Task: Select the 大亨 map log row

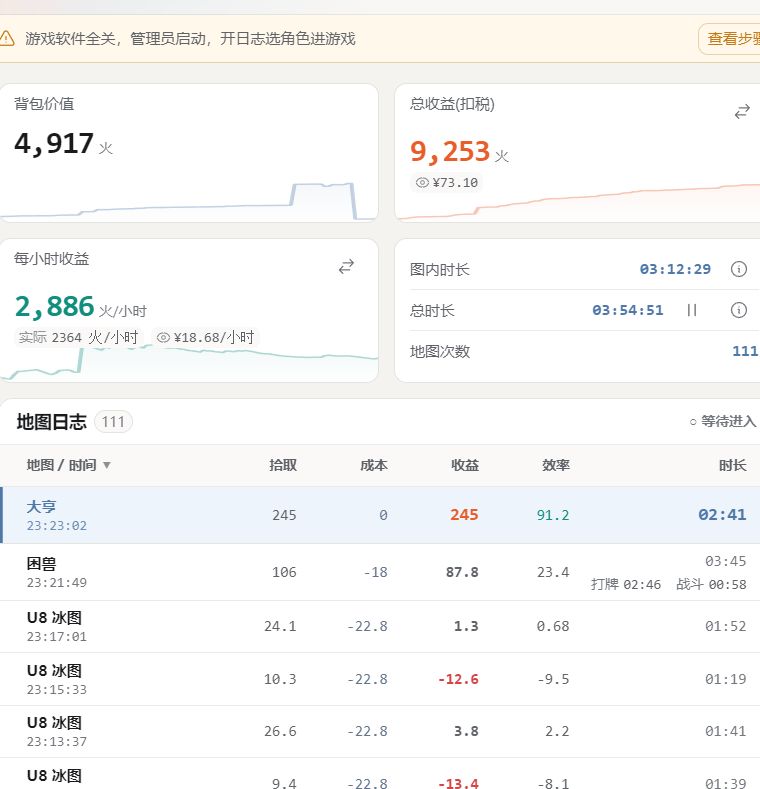Action: coord(380,515)
